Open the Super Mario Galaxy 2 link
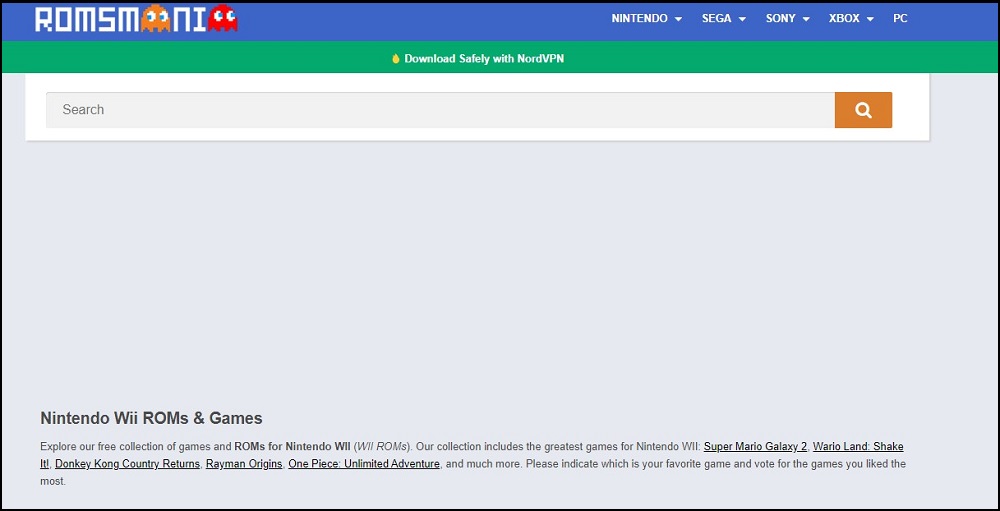1000x511 pixels. (x=755, y=447)
